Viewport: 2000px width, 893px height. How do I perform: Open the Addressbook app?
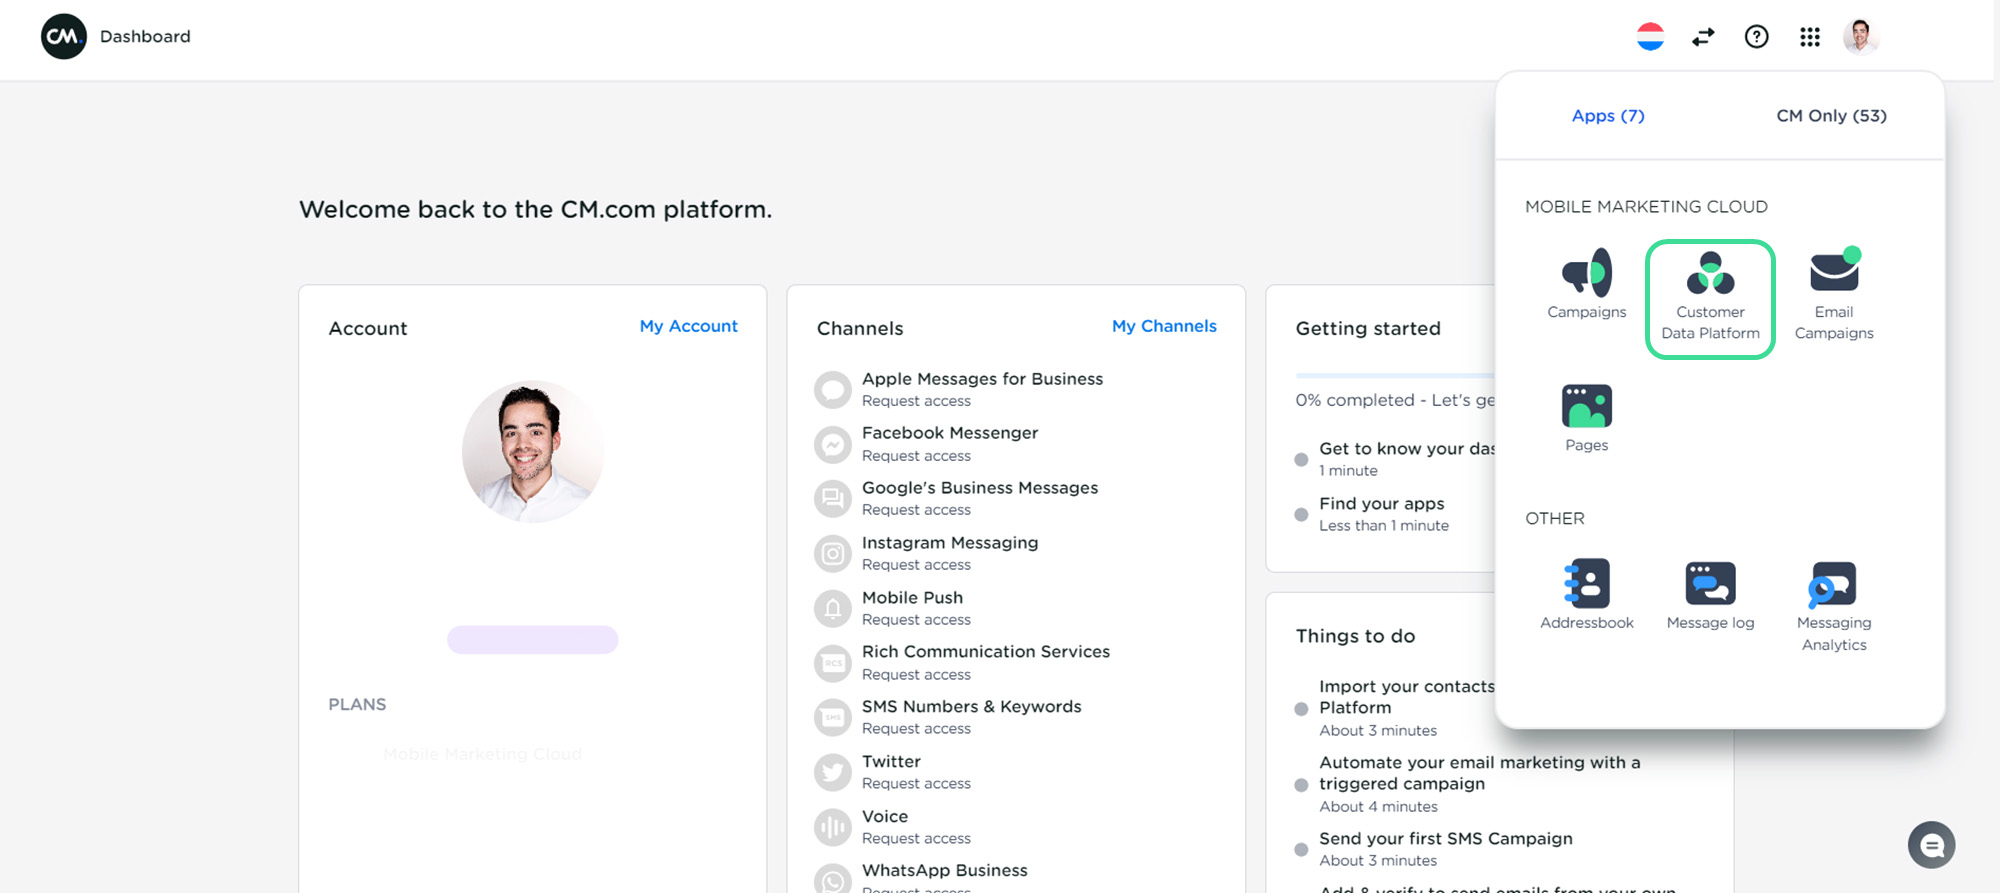[1586, 595]
